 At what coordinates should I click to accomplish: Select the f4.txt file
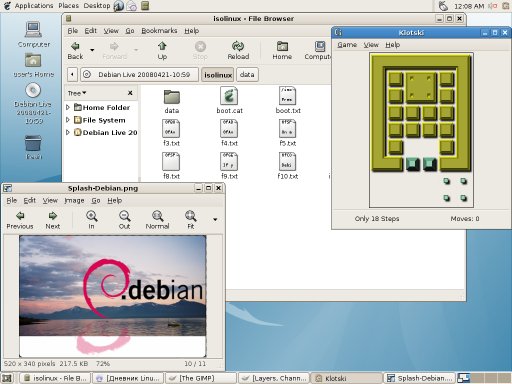coord(229,133)
